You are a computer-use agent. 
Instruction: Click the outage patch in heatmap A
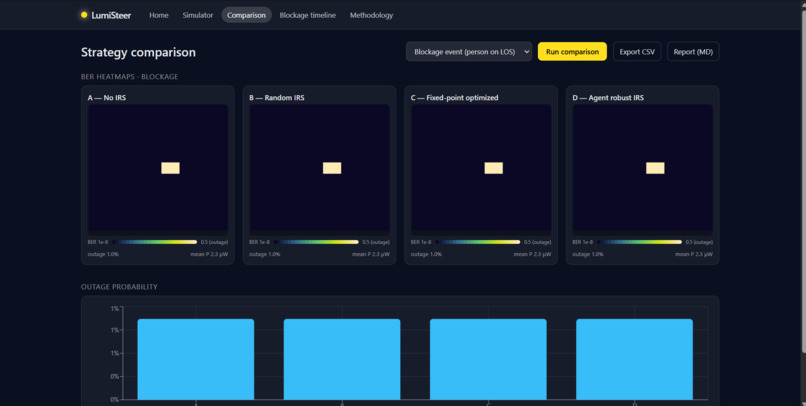click(170, 168)
